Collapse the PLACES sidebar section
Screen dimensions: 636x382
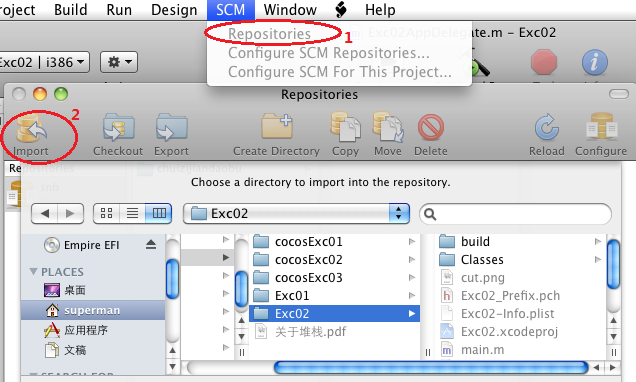click(x=34, y=271)
